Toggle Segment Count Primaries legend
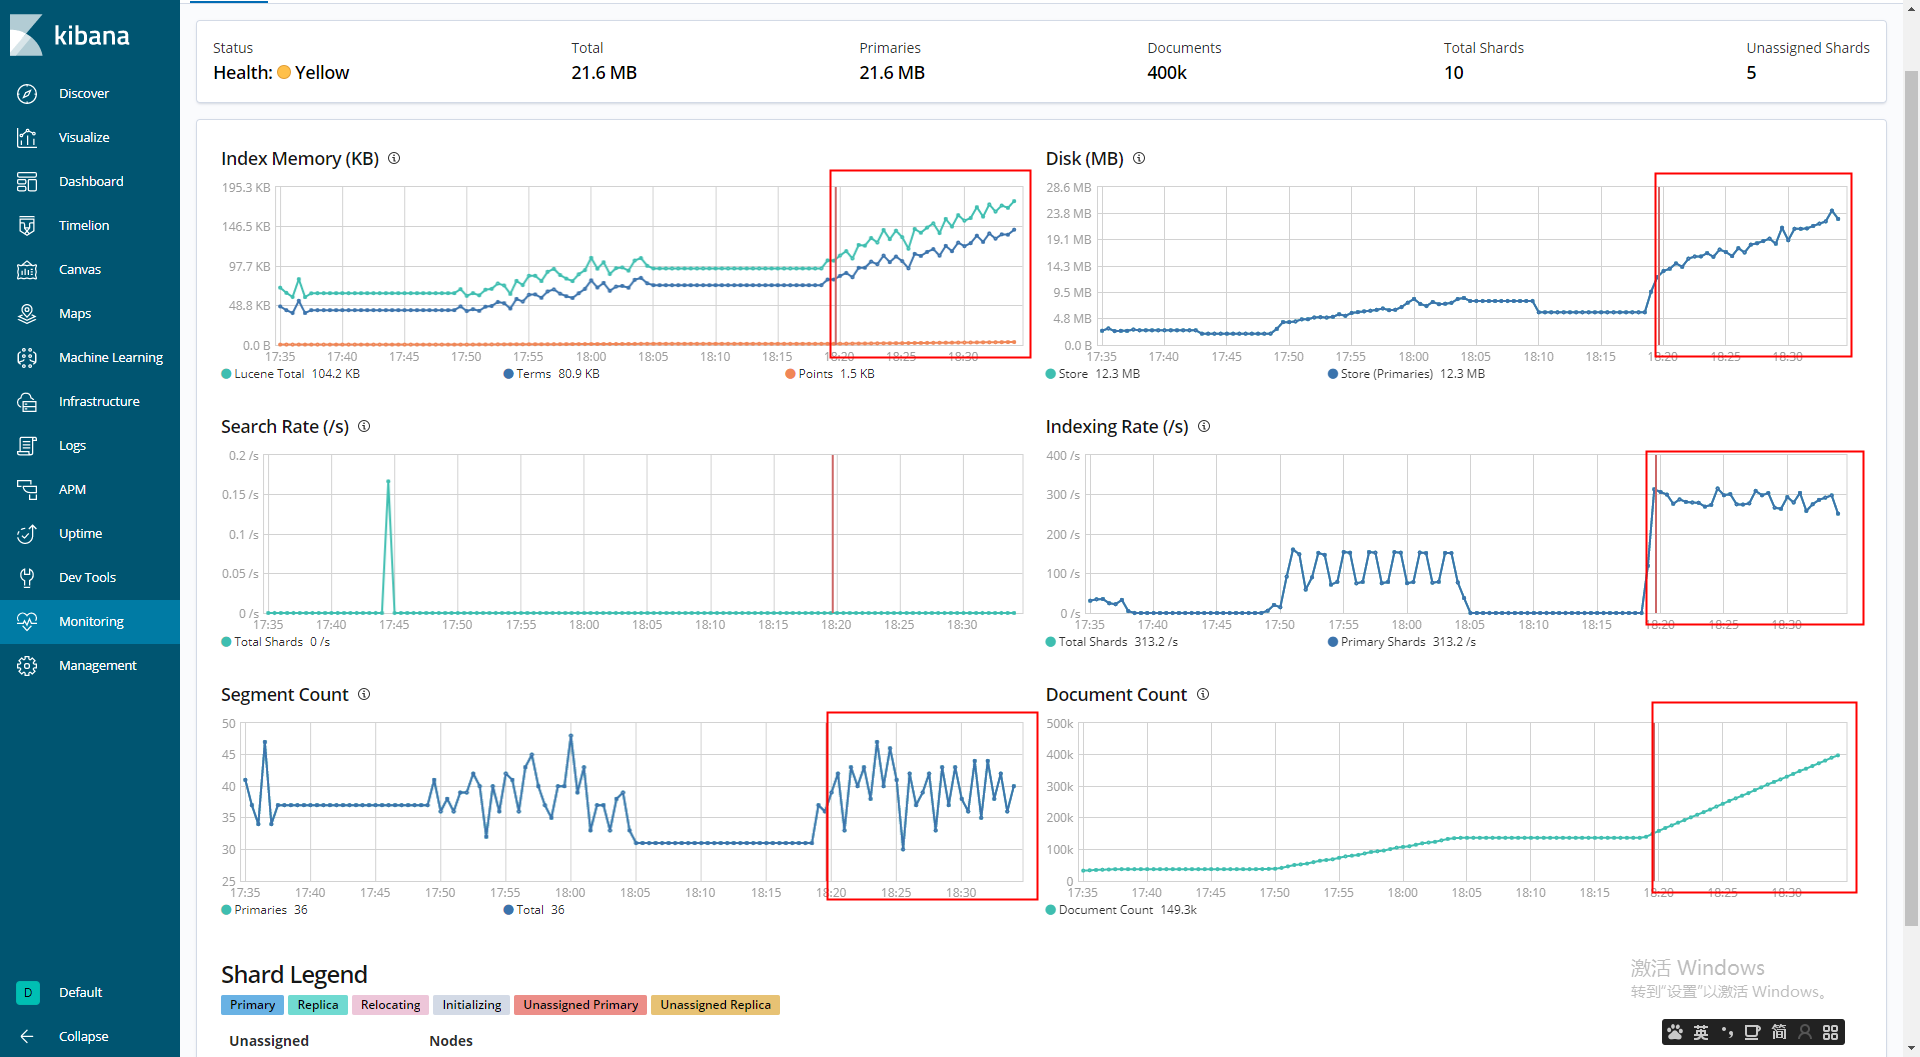Screen dimensions: 1920x1057 tap(264, 910)
